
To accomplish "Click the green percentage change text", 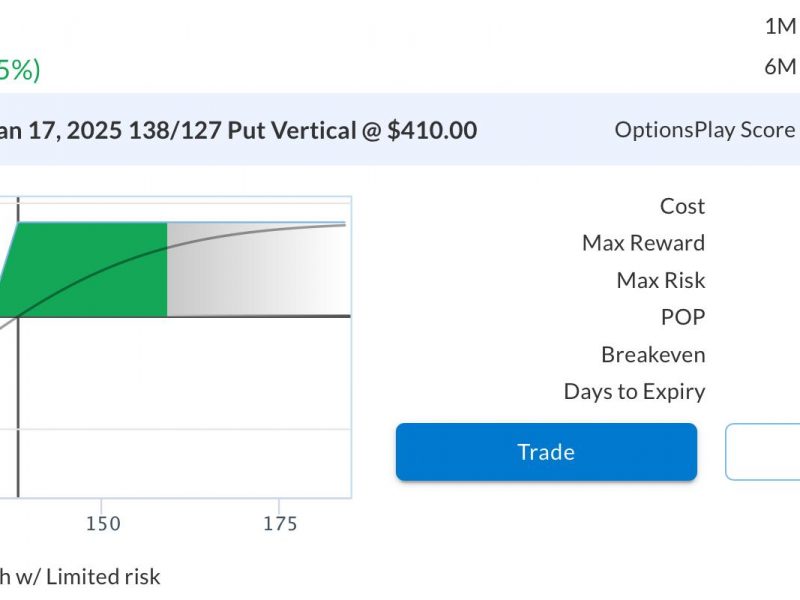I will click(20, 69).
